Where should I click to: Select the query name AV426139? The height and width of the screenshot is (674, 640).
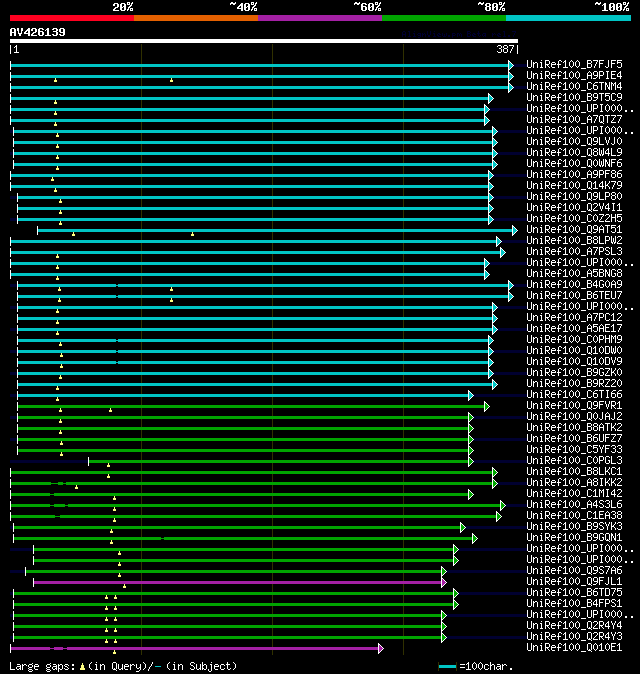coord(37,32)
